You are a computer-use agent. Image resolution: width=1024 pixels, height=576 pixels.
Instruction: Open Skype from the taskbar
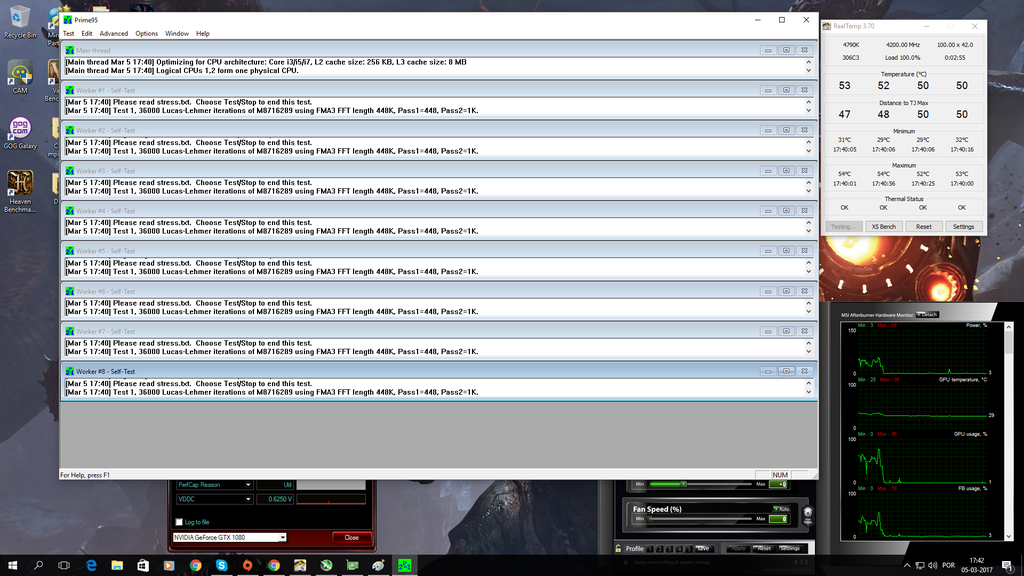[221, 565]
